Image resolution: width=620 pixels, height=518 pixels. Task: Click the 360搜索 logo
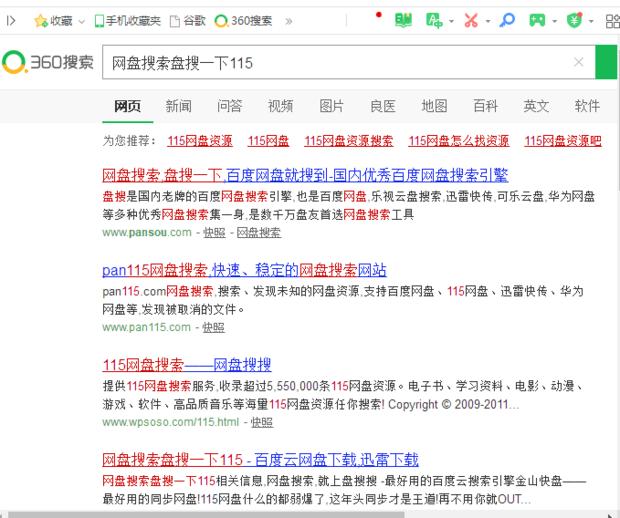[48, 62]
